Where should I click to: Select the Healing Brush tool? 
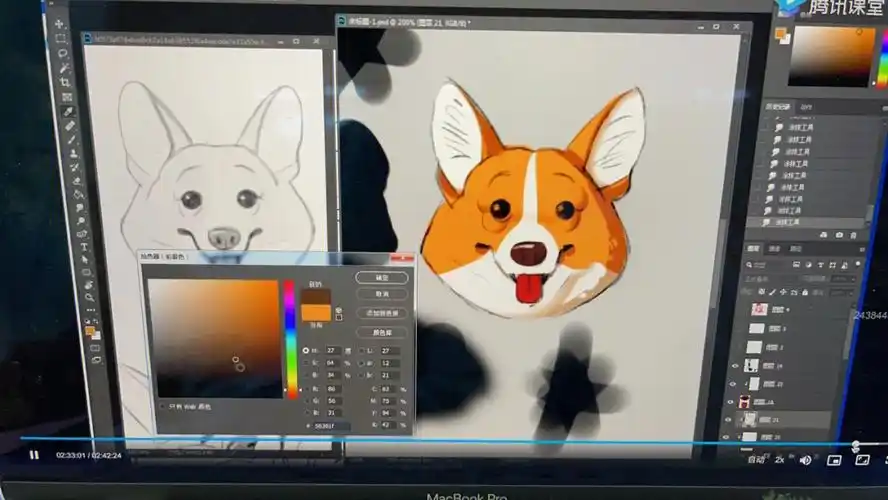click(70, 126)
